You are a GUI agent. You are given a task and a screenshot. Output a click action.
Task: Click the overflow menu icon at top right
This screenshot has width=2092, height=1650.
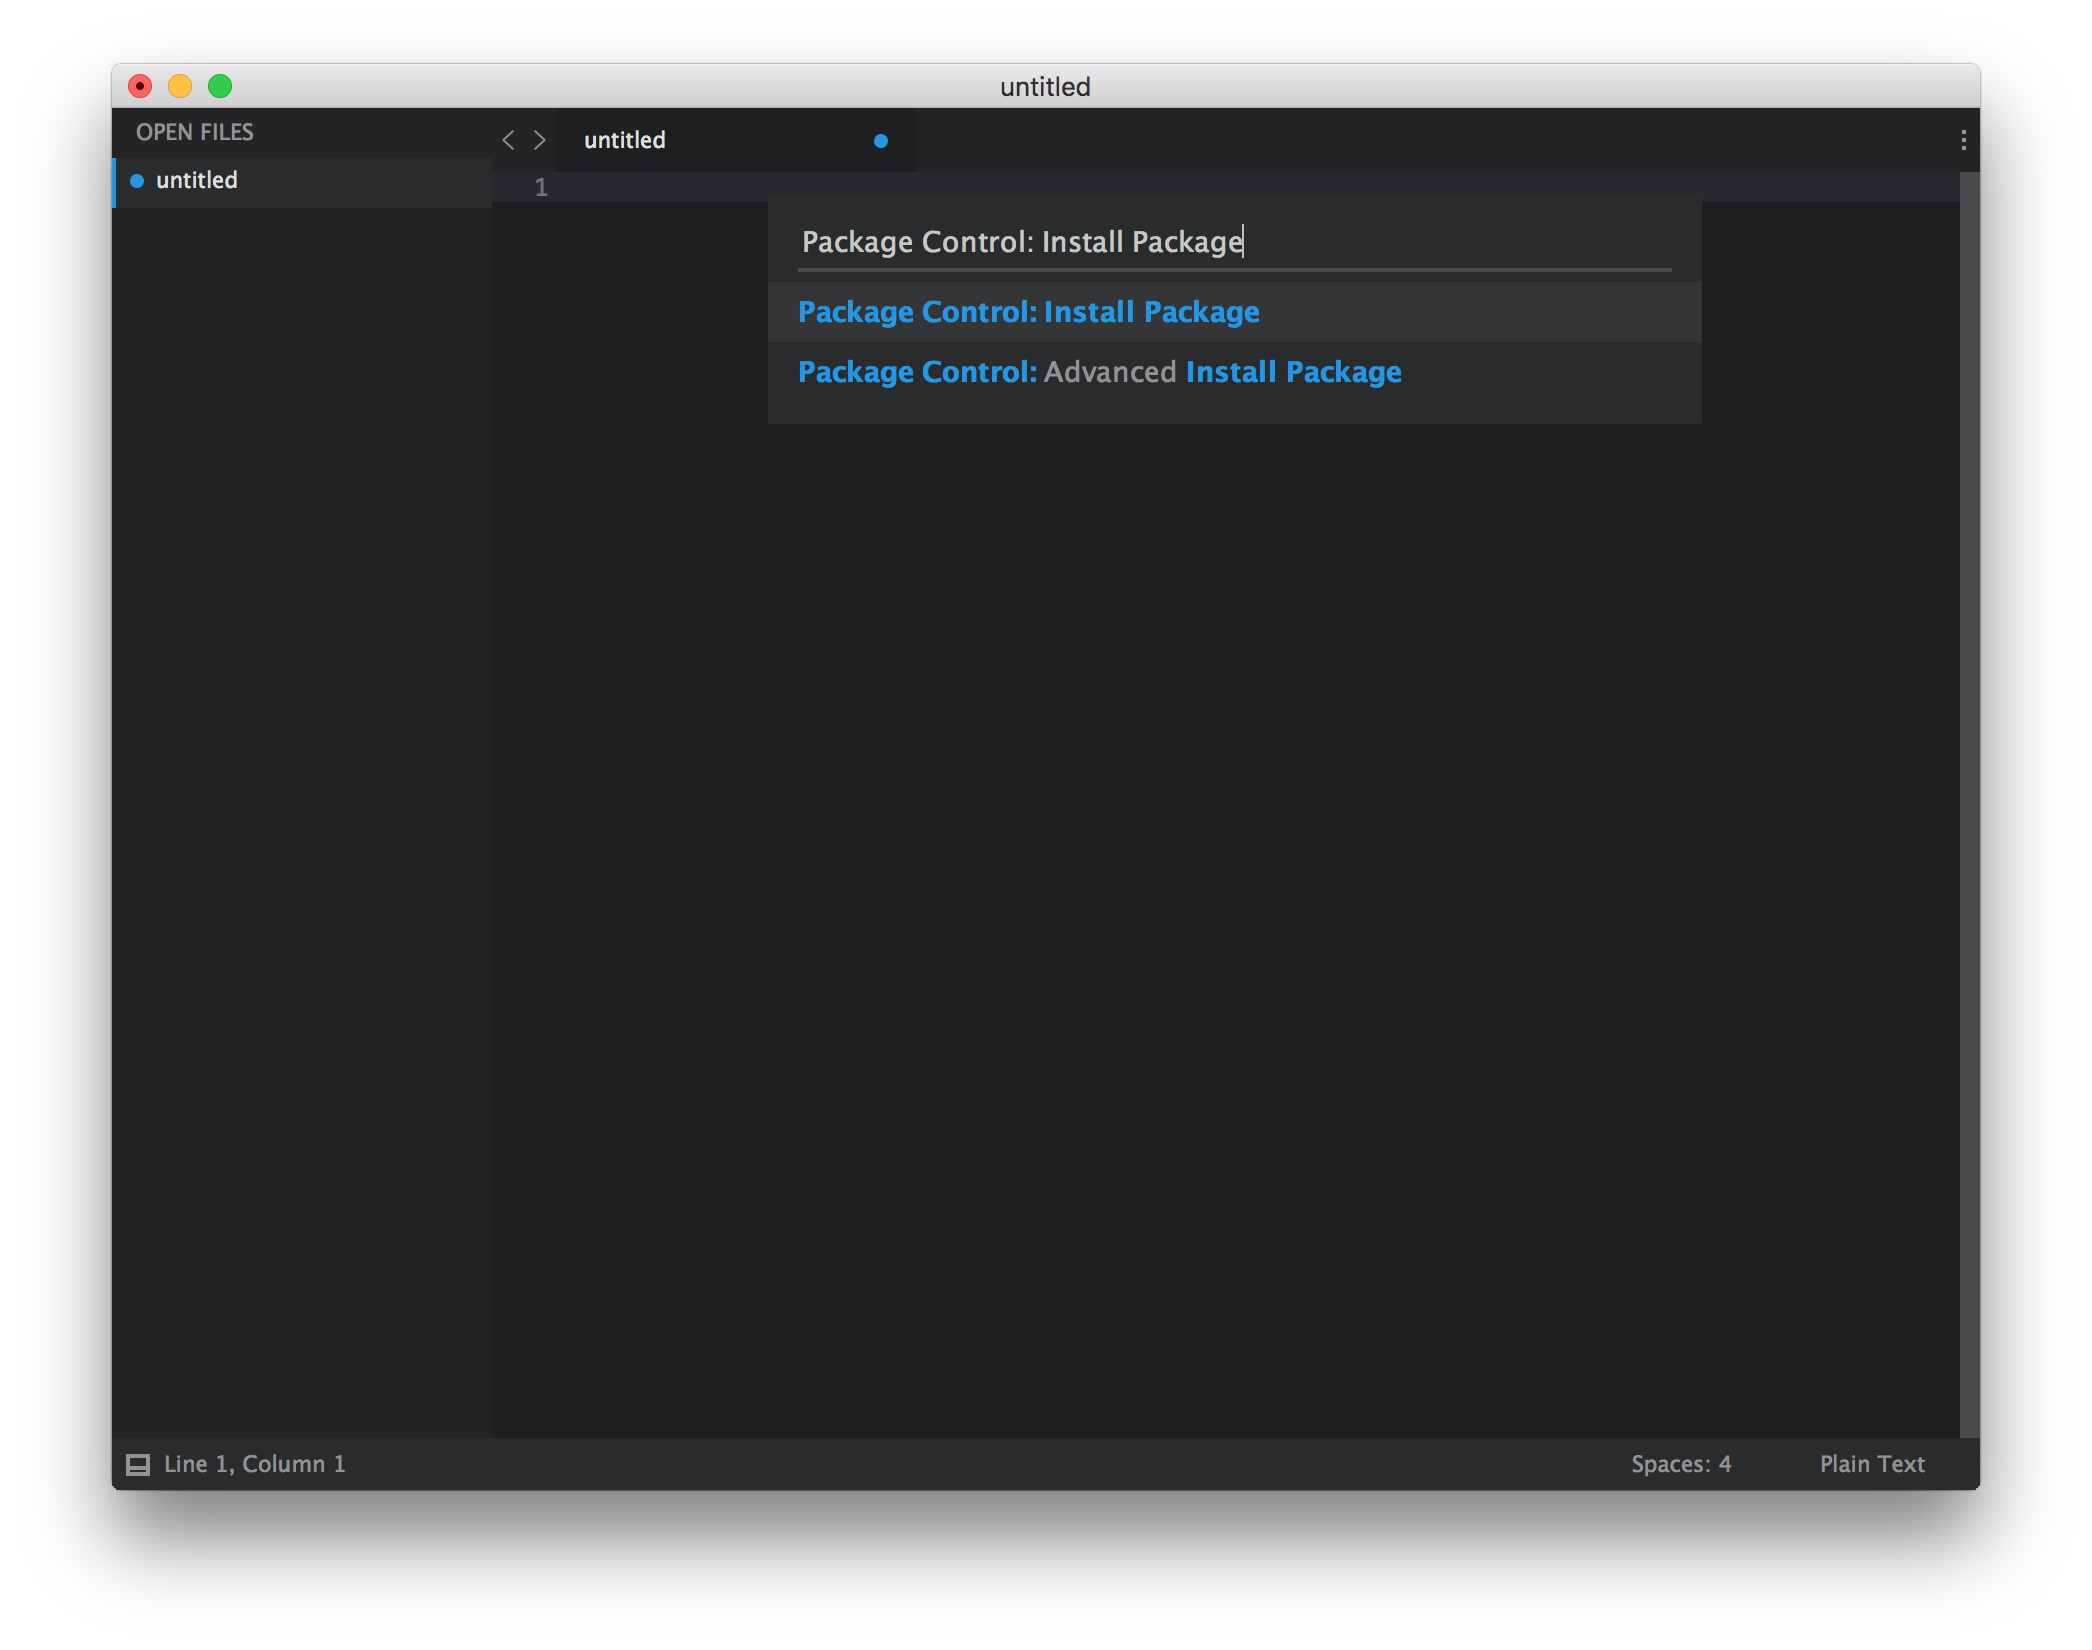pos(1963,139)
